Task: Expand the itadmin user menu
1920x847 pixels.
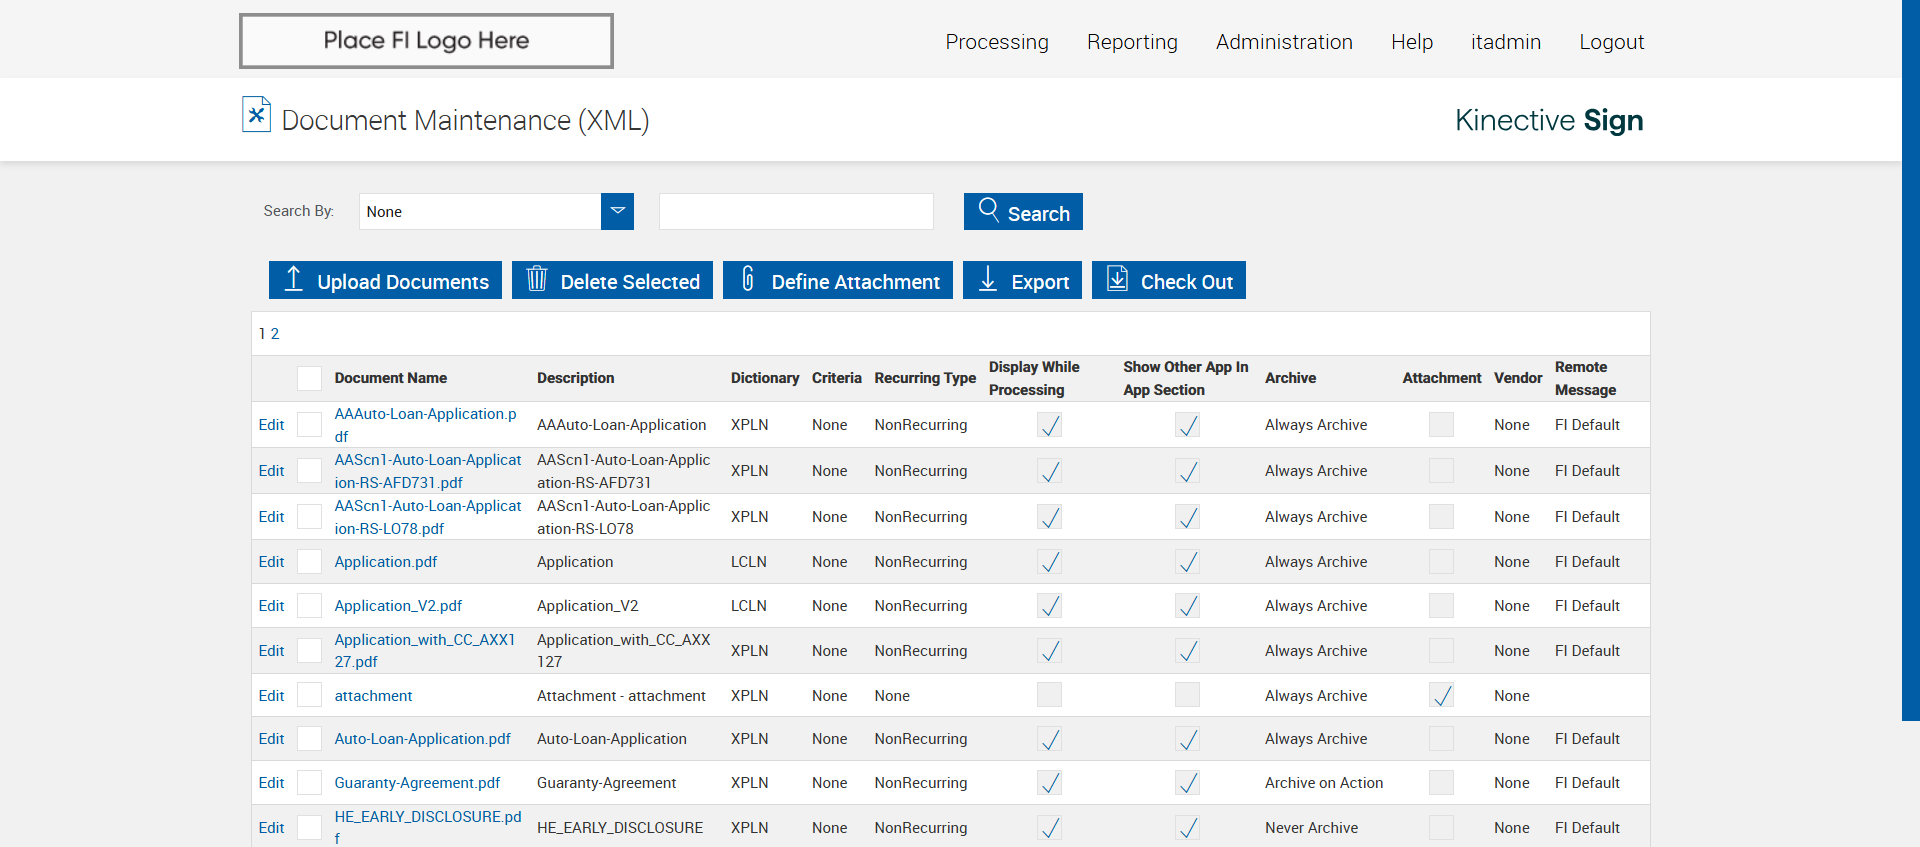Action: (1505, 42)
